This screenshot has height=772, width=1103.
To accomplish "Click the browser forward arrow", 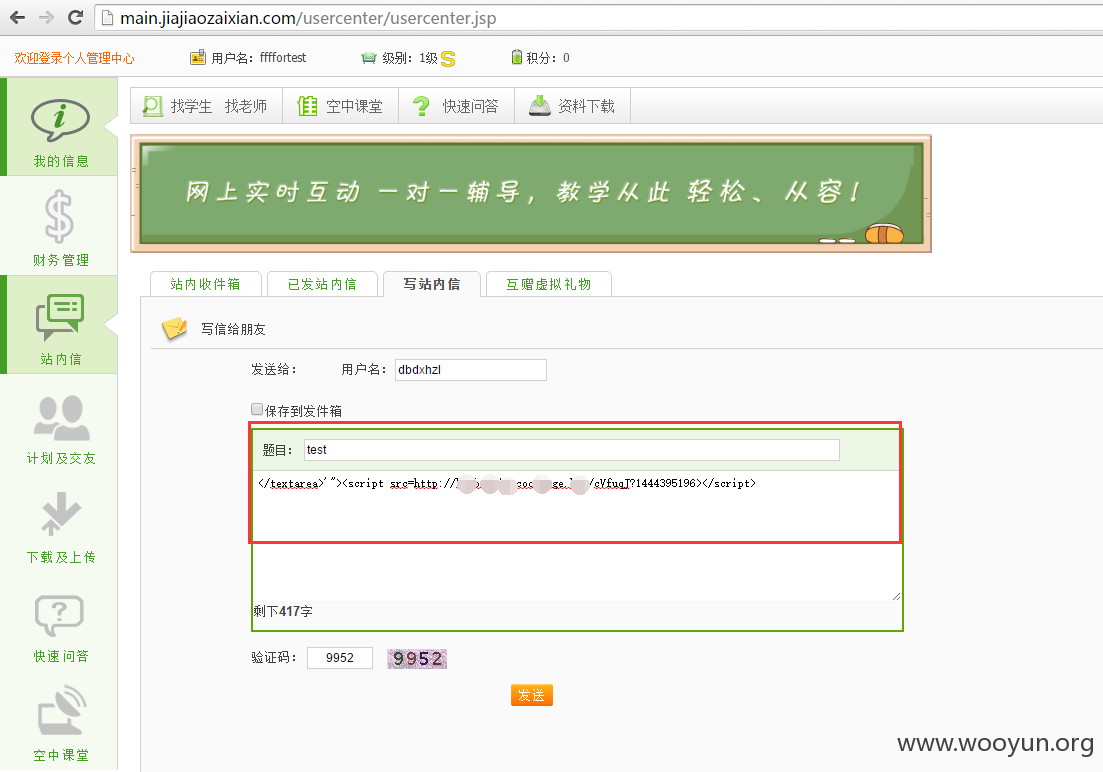I will tap(46, 18).
